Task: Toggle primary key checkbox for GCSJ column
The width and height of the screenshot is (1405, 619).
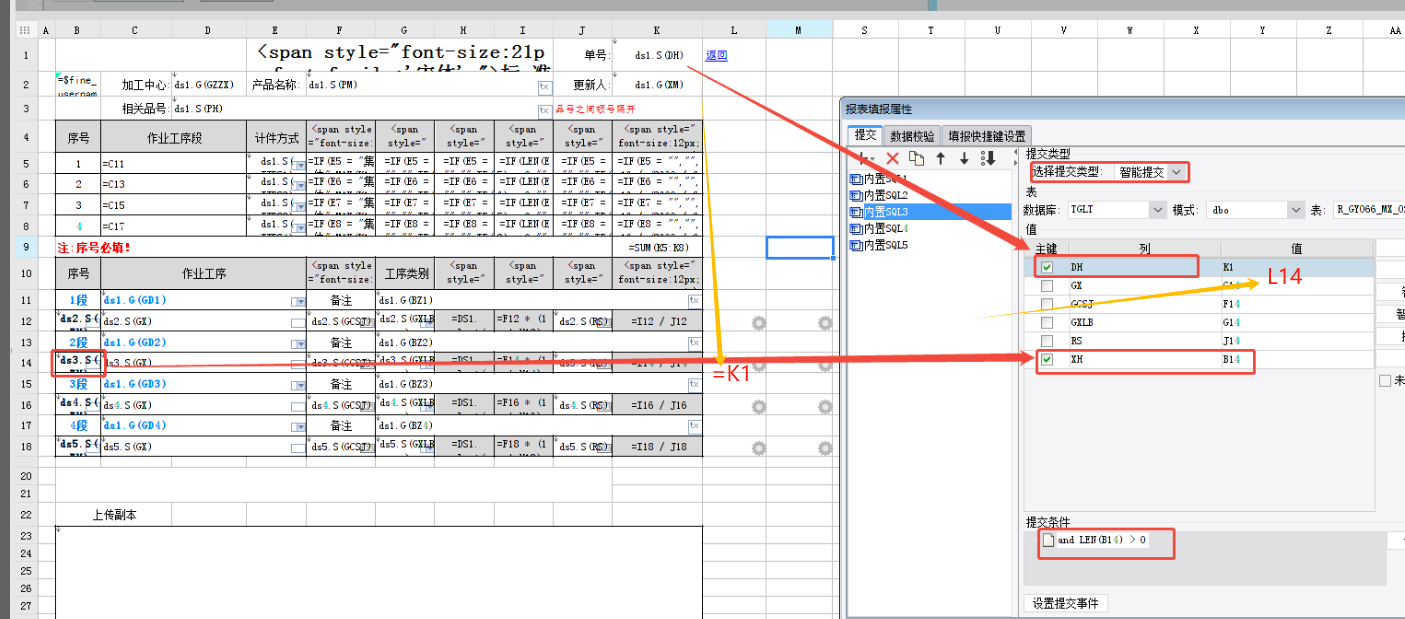Action: 1046,304
